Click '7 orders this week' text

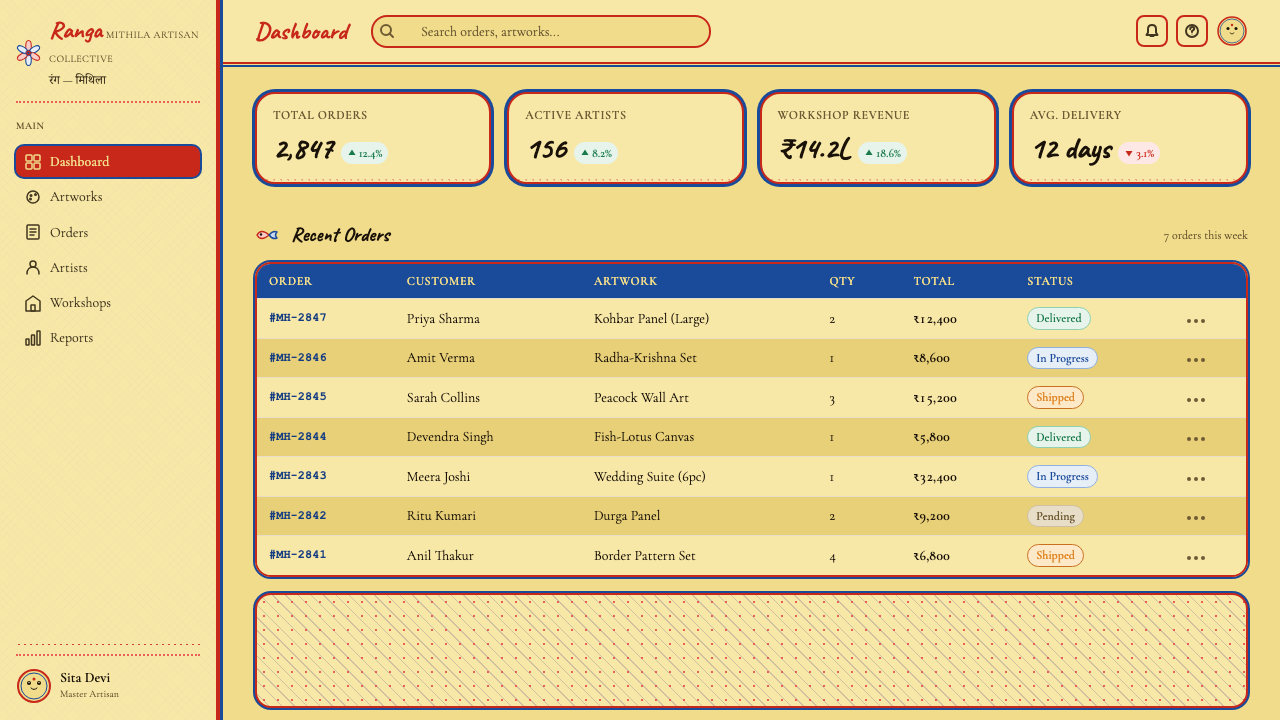pyautogui.click(x=1205, y=236)
